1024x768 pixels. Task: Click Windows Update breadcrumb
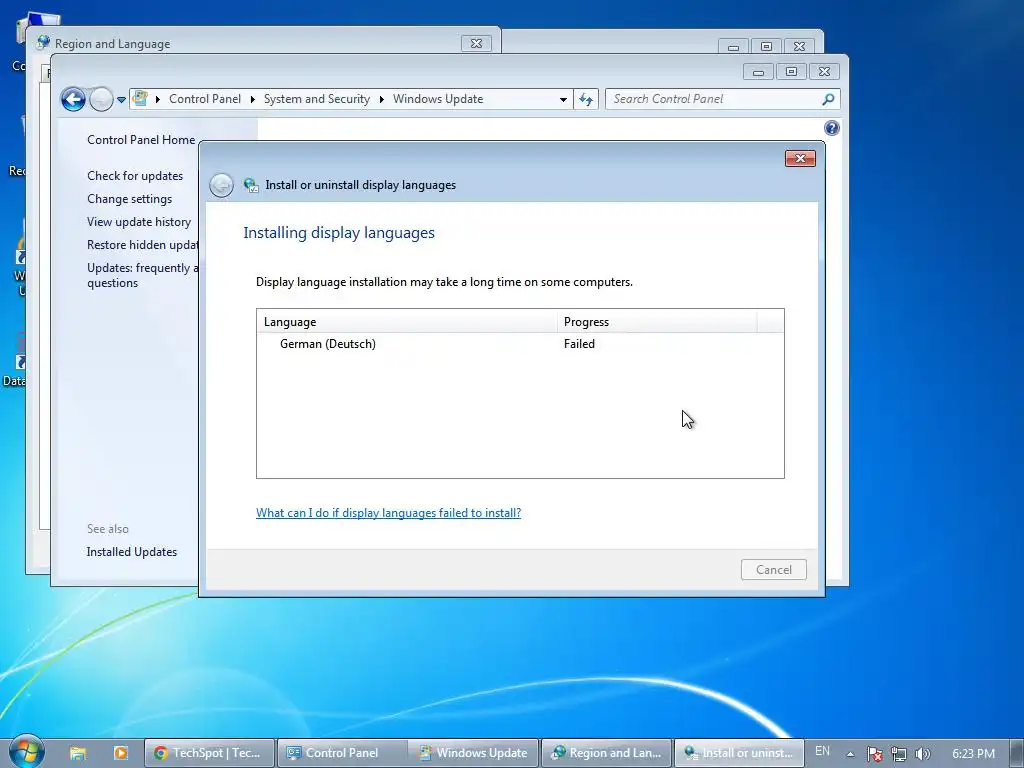coord(438,99)
